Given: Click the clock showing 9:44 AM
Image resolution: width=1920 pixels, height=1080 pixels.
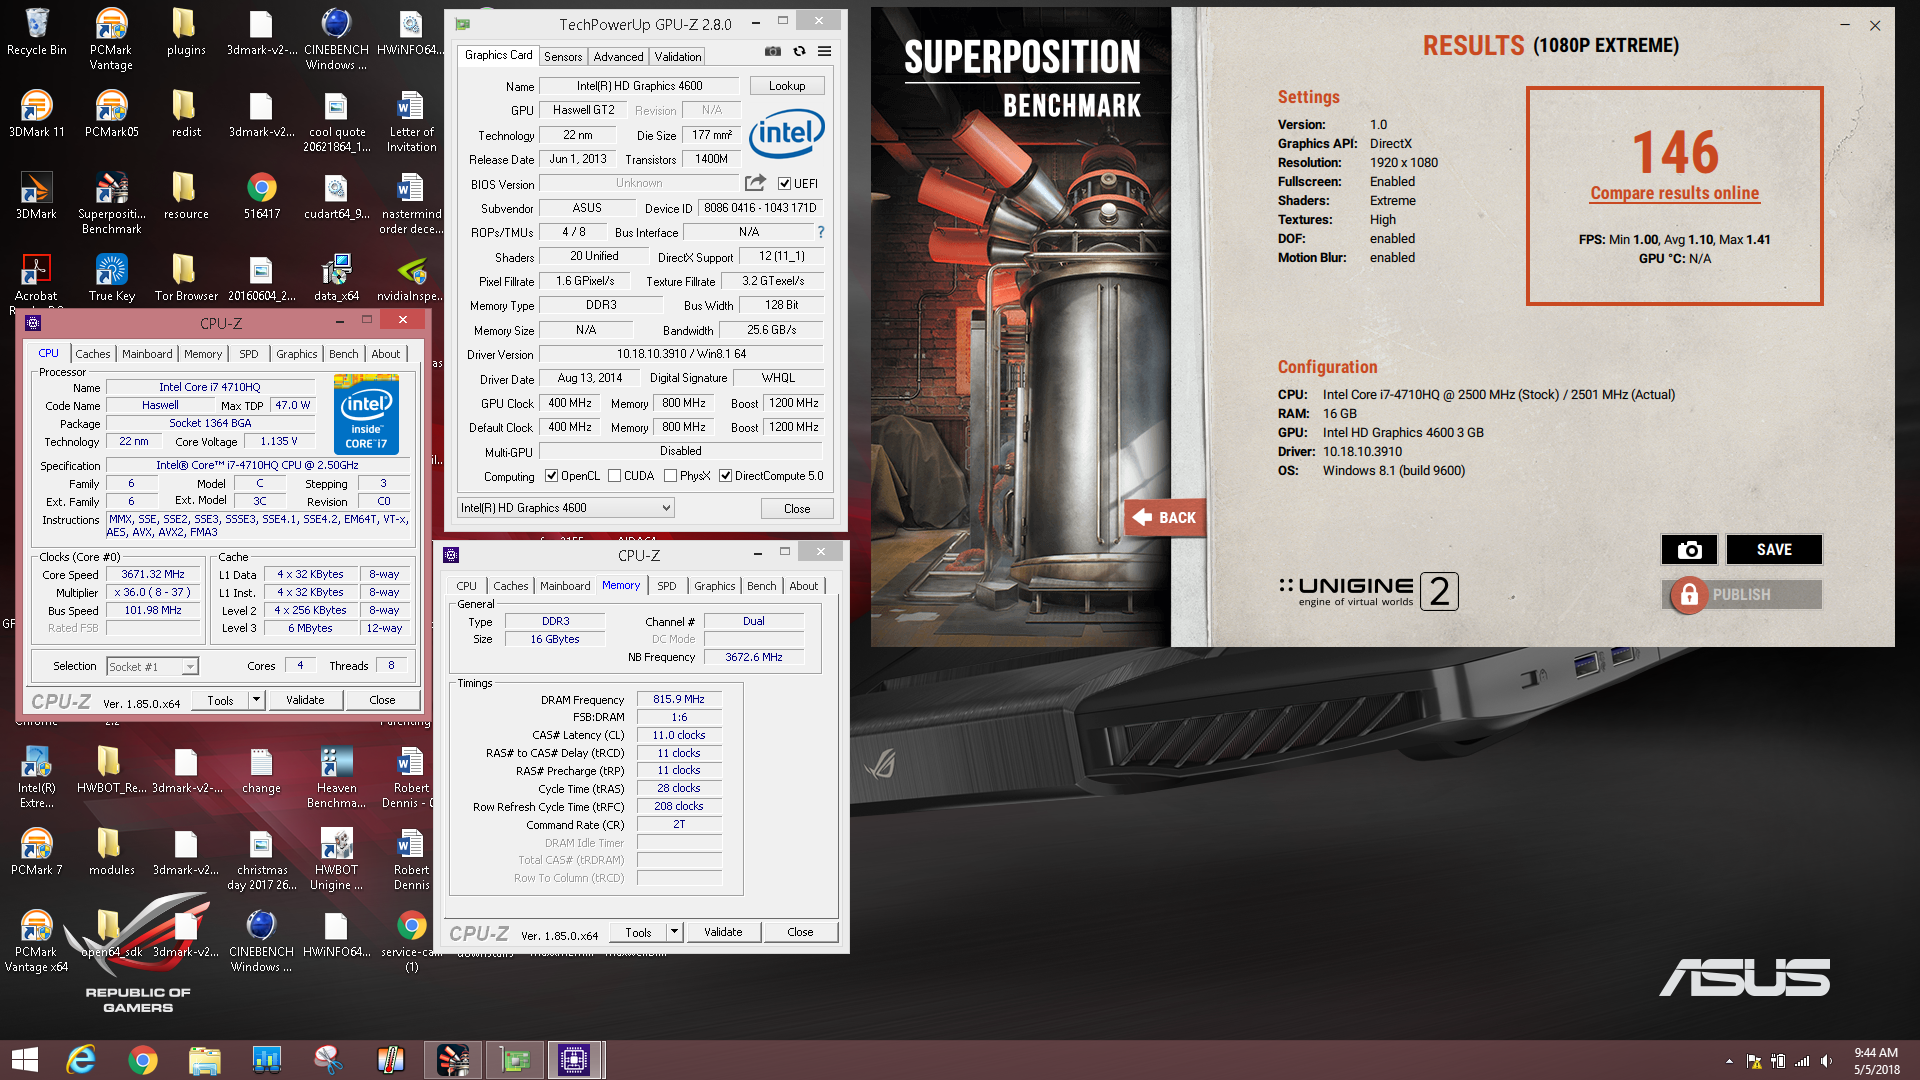Looking at the screenshot, I should [1876, 1052].
